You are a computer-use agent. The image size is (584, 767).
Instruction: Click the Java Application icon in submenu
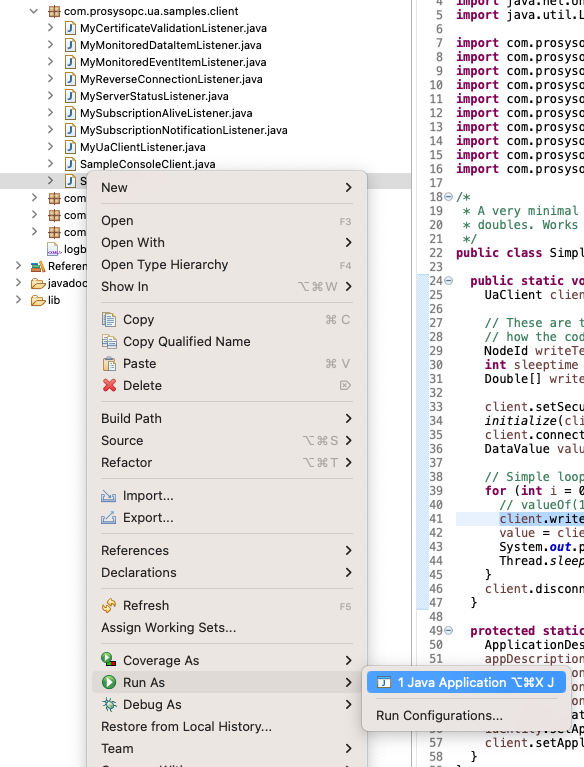(384, 682)
